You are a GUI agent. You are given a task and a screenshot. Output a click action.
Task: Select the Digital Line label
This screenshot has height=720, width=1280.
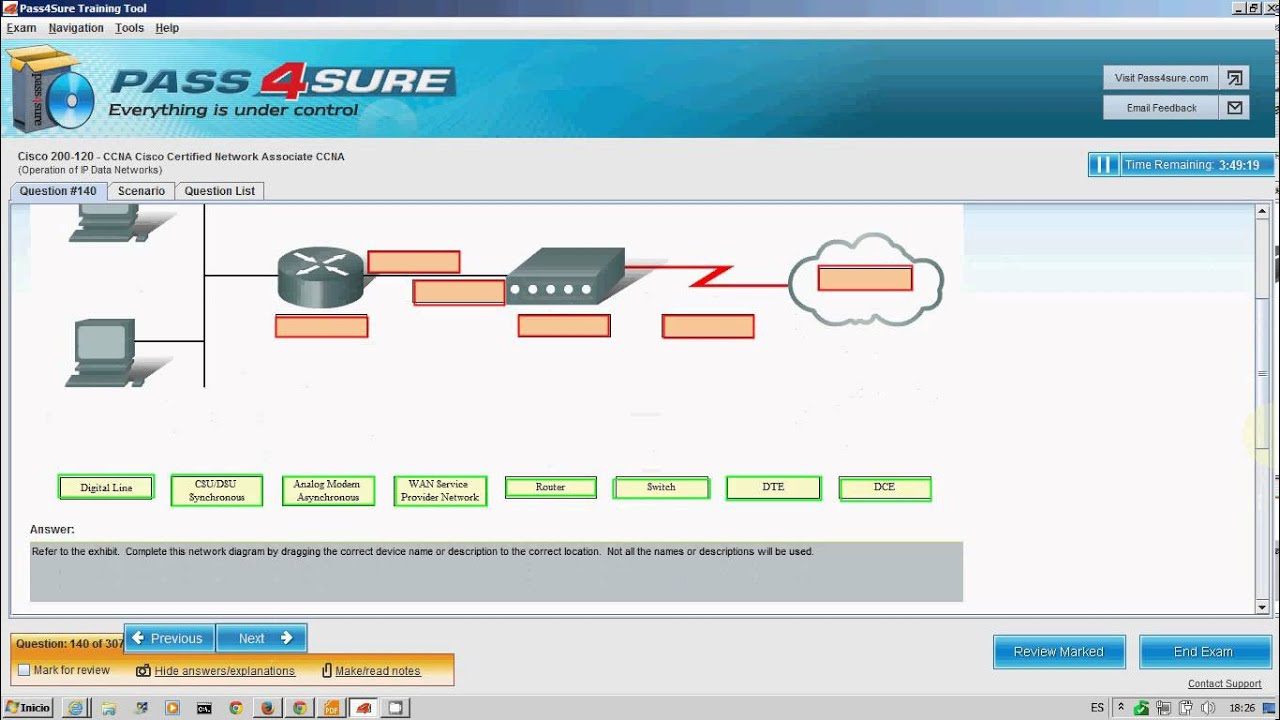point(106,488)
